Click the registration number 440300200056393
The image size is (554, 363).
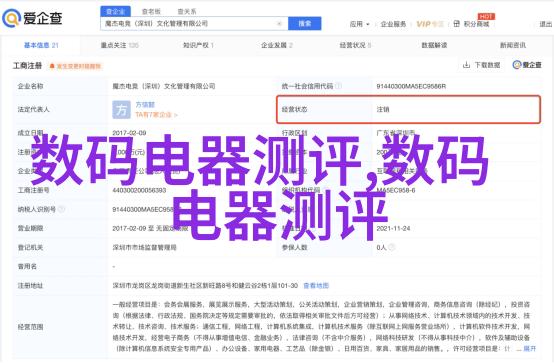(139, 190)
